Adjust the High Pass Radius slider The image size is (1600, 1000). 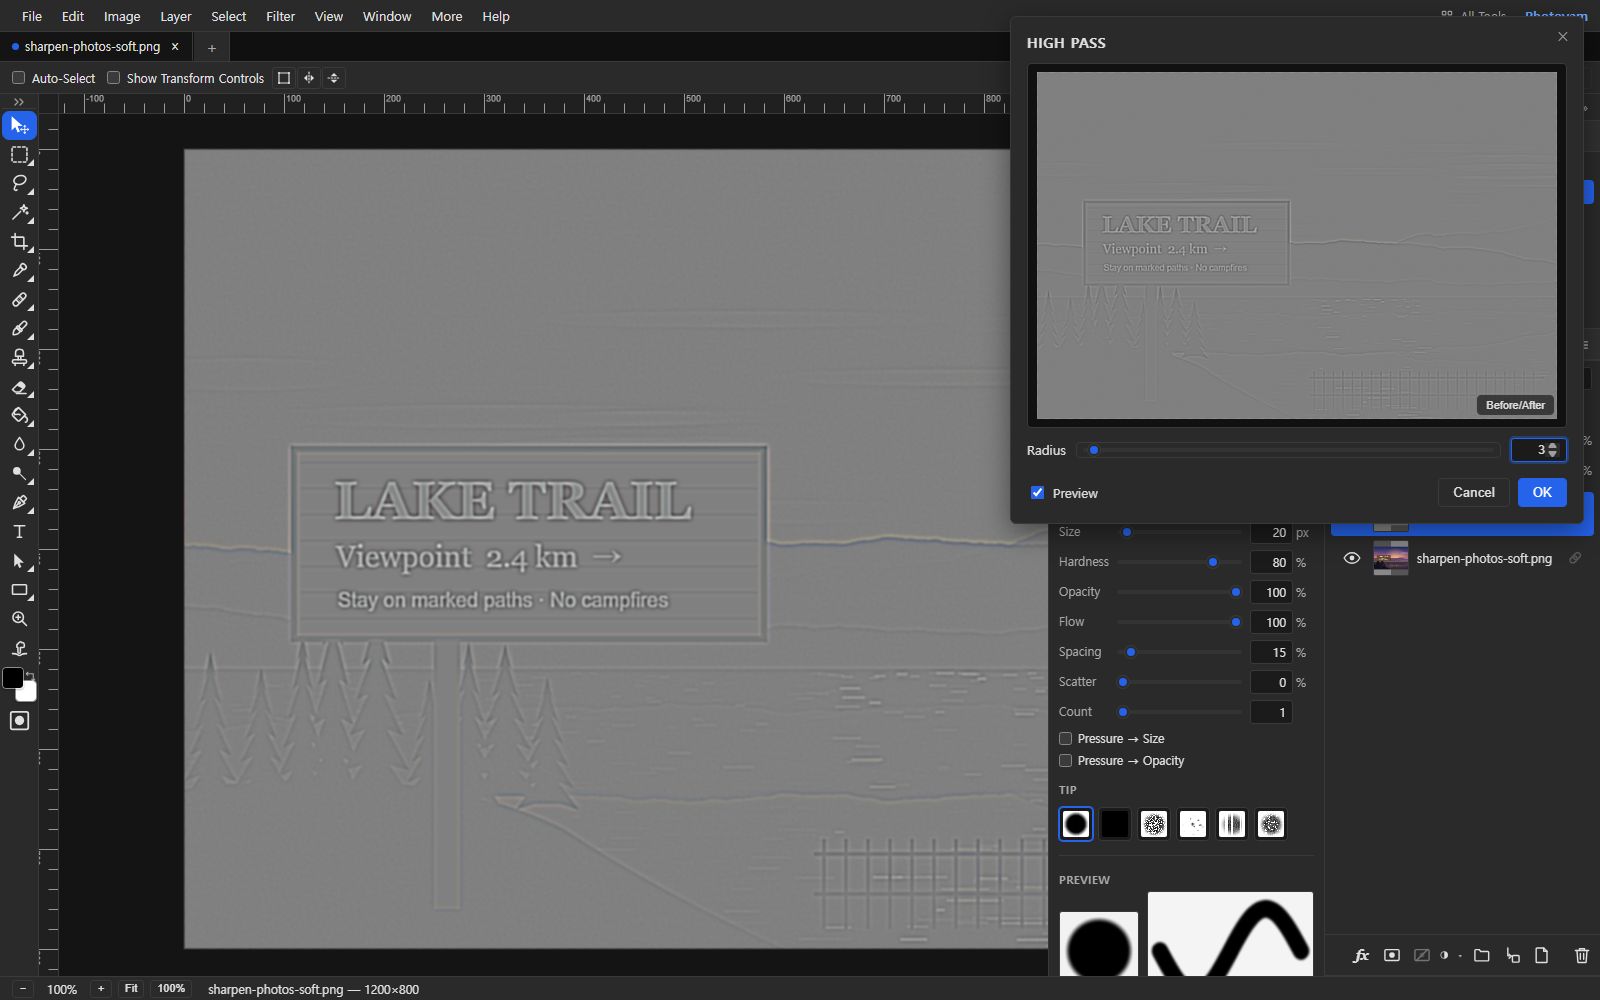[x=1289, y=450]
